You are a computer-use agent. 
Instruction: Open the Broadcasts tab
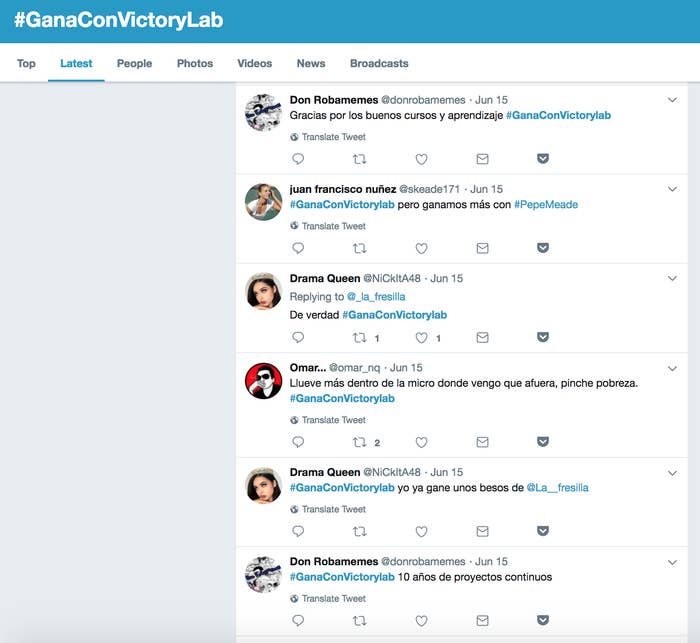379,63
